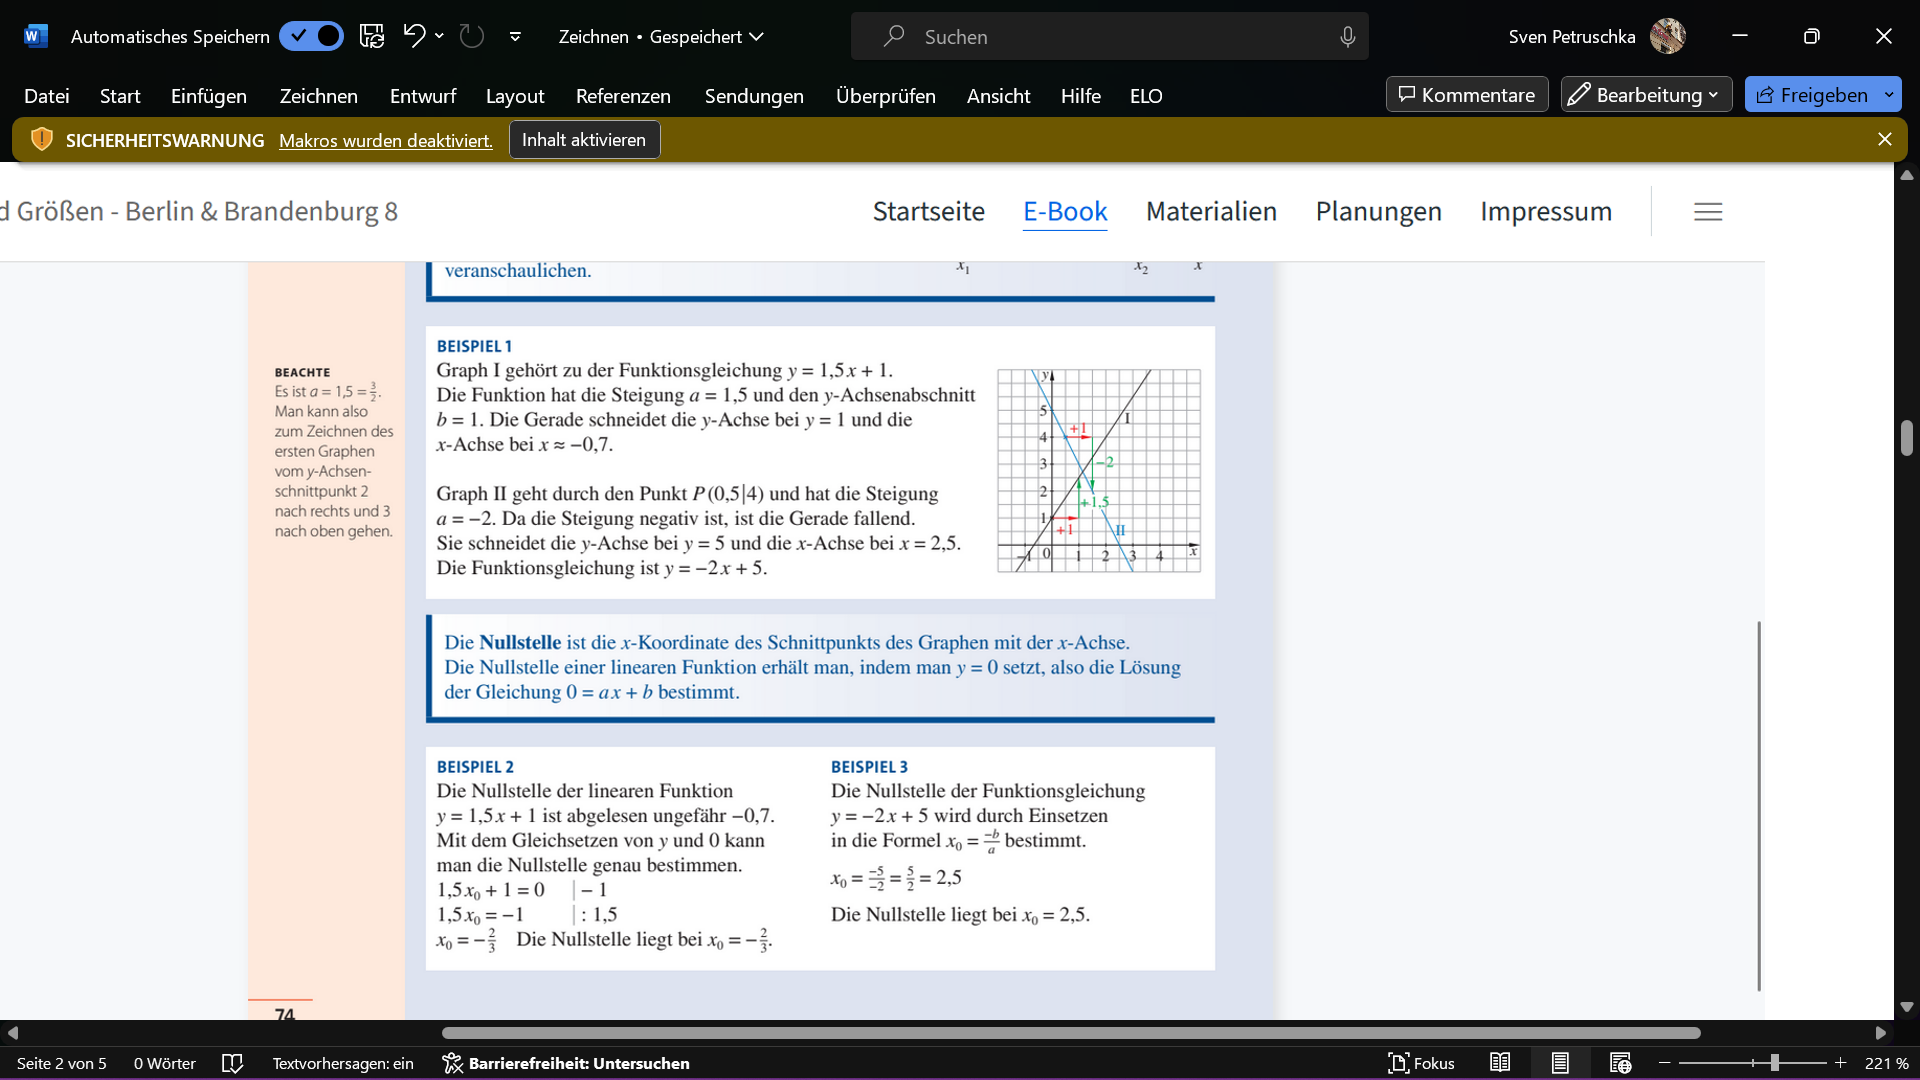Click the microphone icon in search
This screenshot has height=1080, width=1920.
1347,36
